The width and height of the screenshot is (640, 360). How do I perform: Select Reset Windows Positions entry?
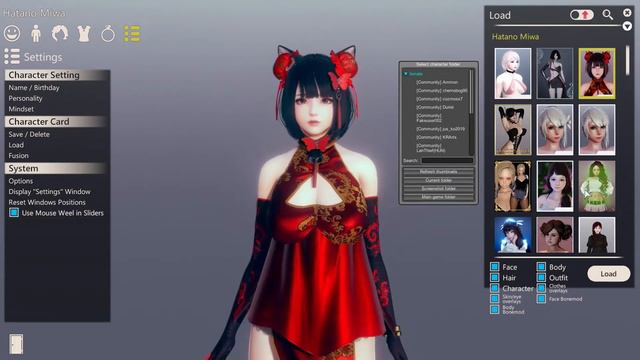(x=47, y=202)
